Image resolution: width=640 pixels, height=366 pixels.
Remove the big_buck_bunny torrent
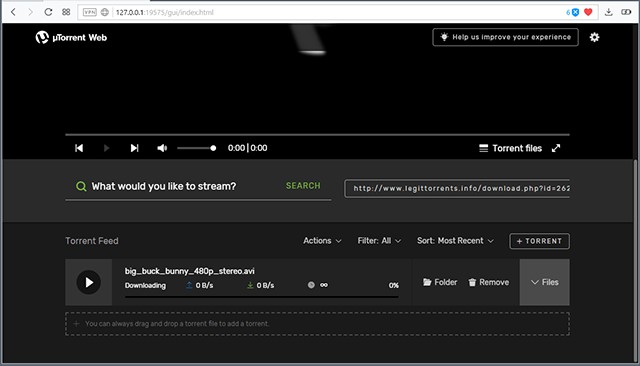click(x=489, y=282)
